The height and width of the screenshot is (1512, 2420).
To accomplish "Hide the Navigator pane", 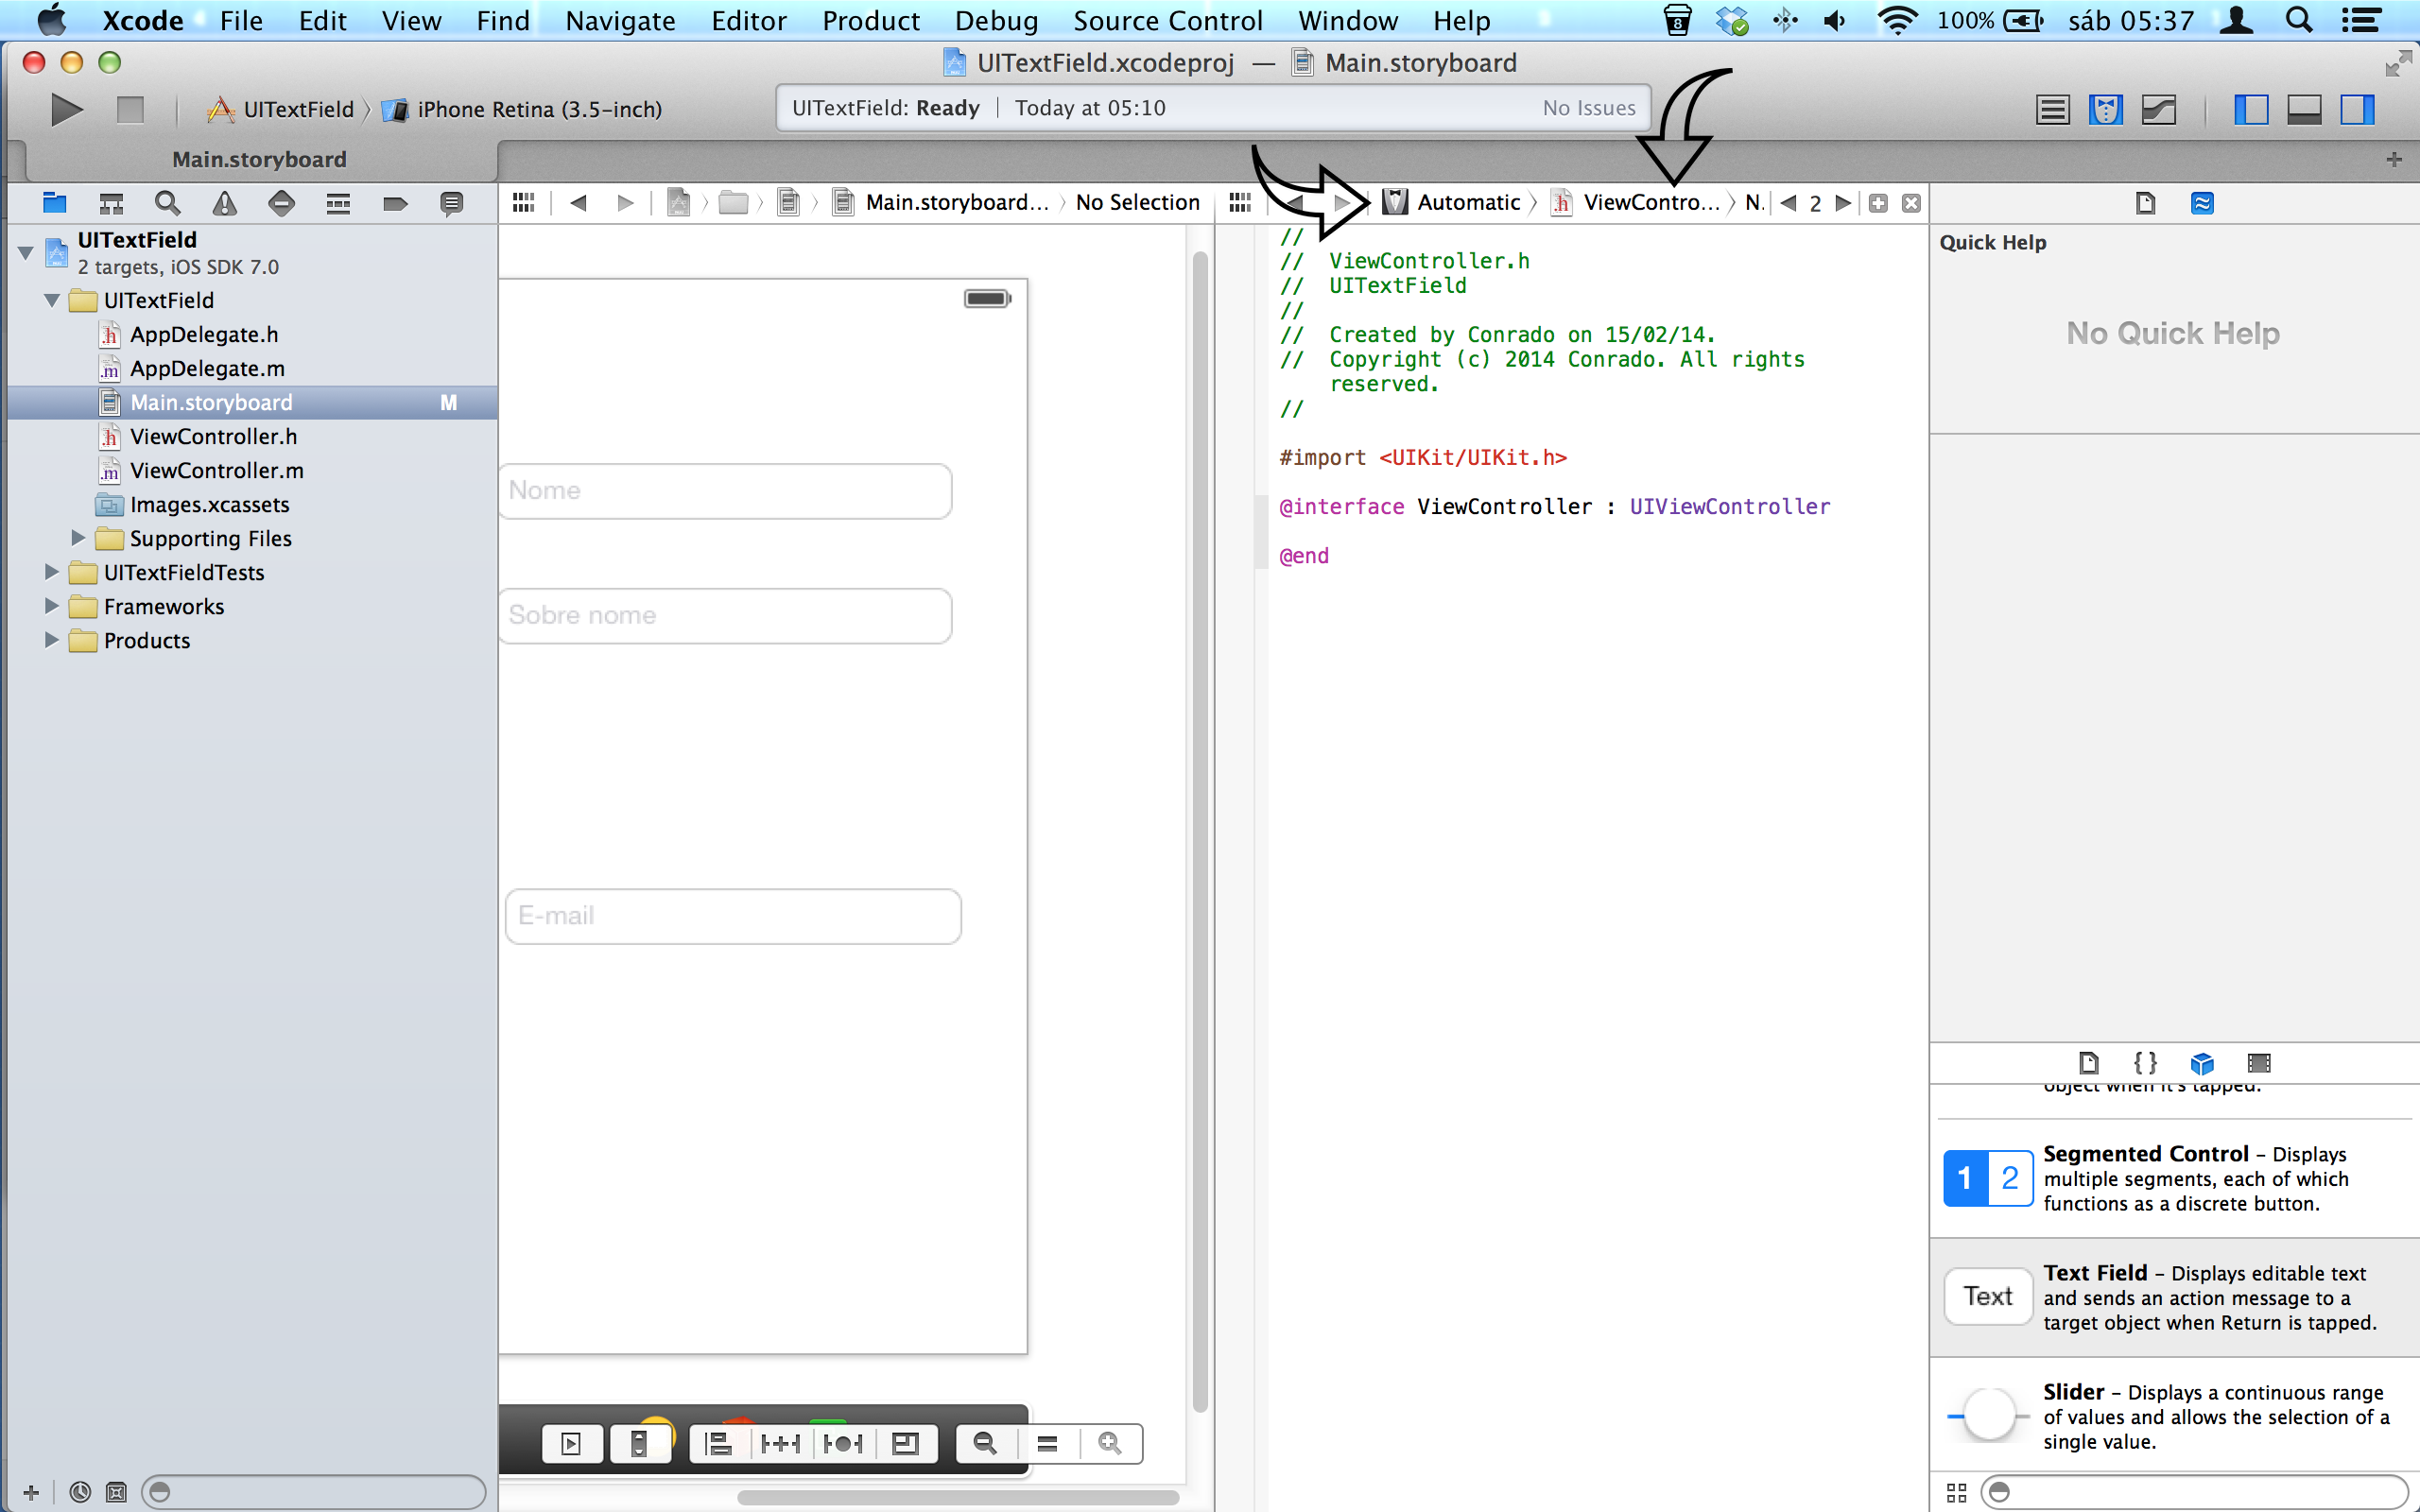I will [x=2250, y=109].
